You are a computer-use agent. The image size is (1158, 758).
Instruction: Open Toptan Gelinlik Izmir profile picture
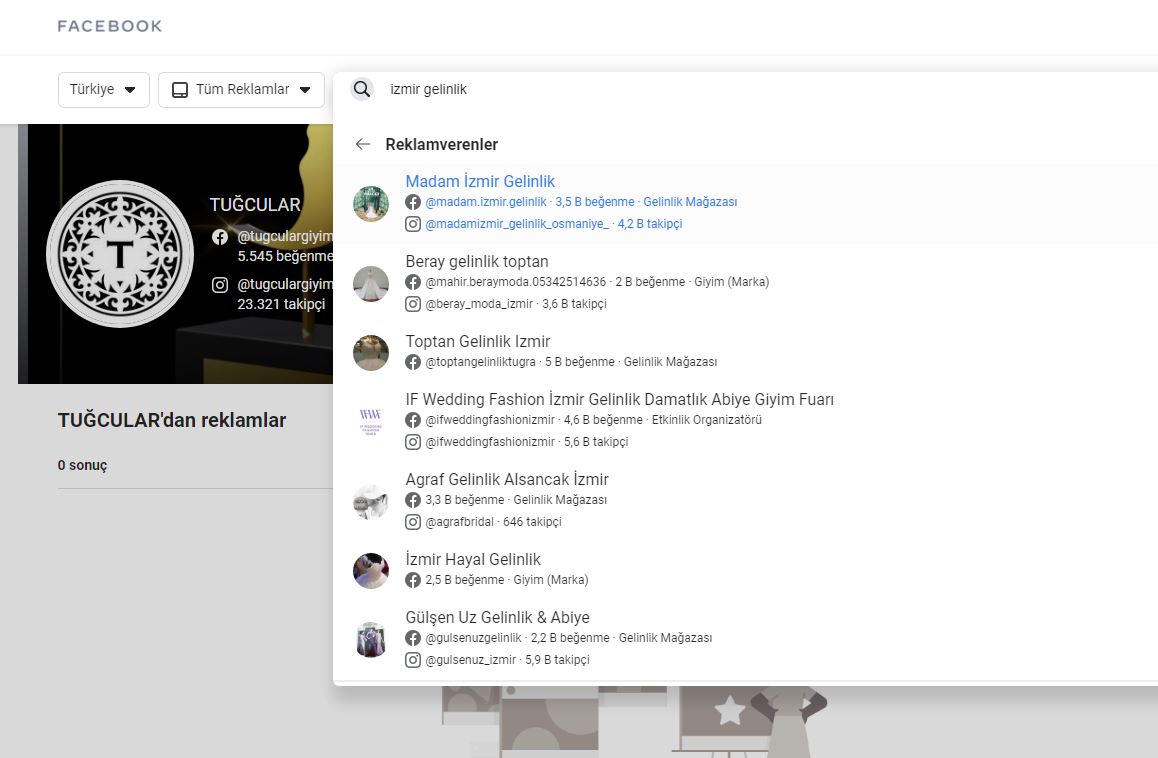(371, 352)
